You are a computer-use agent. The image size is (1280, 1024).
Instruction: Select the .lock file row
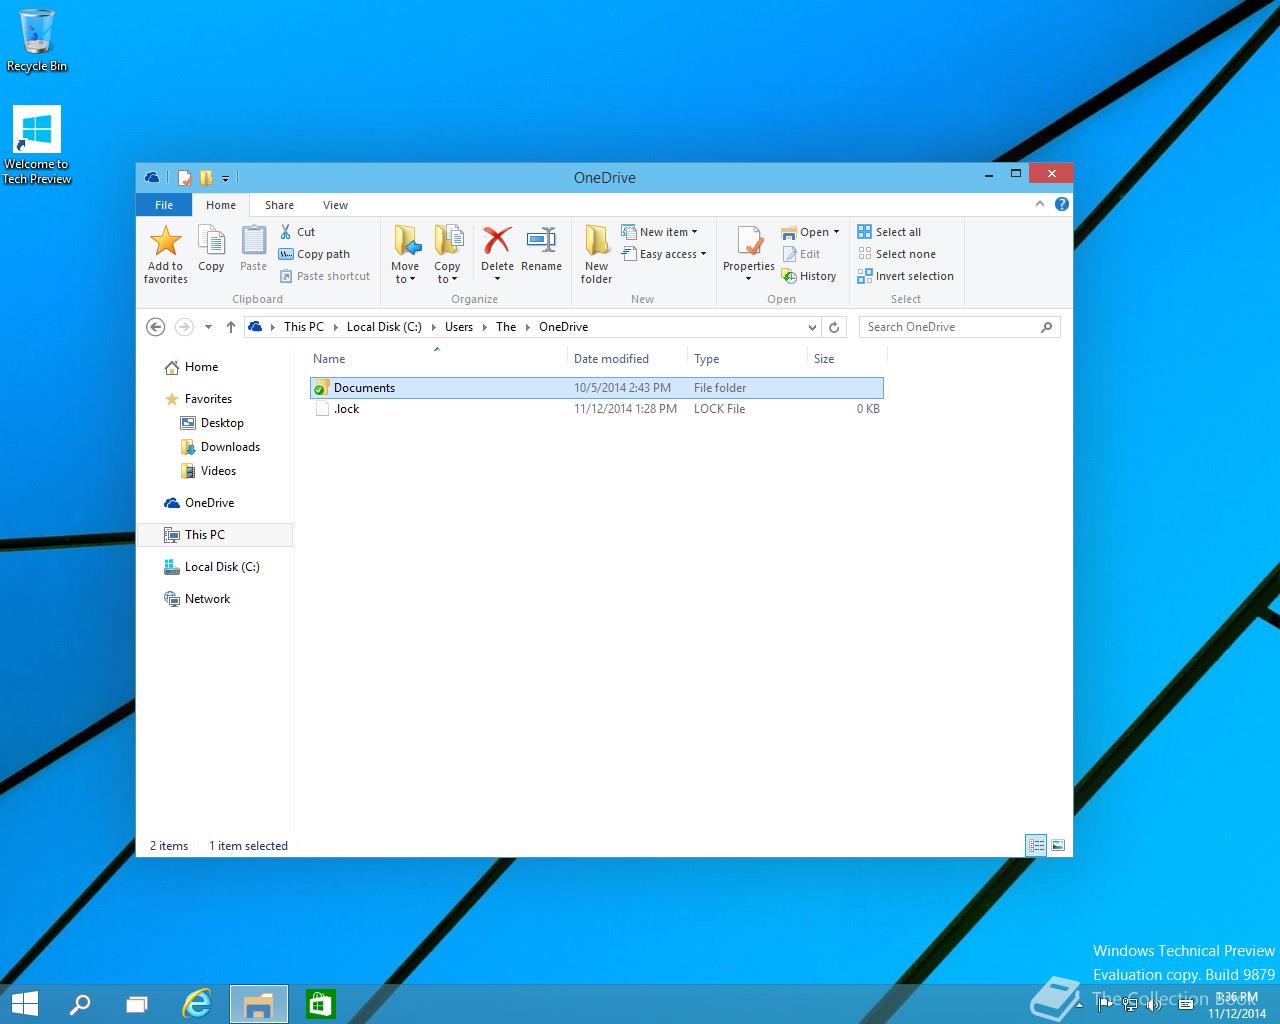point(597,409)
